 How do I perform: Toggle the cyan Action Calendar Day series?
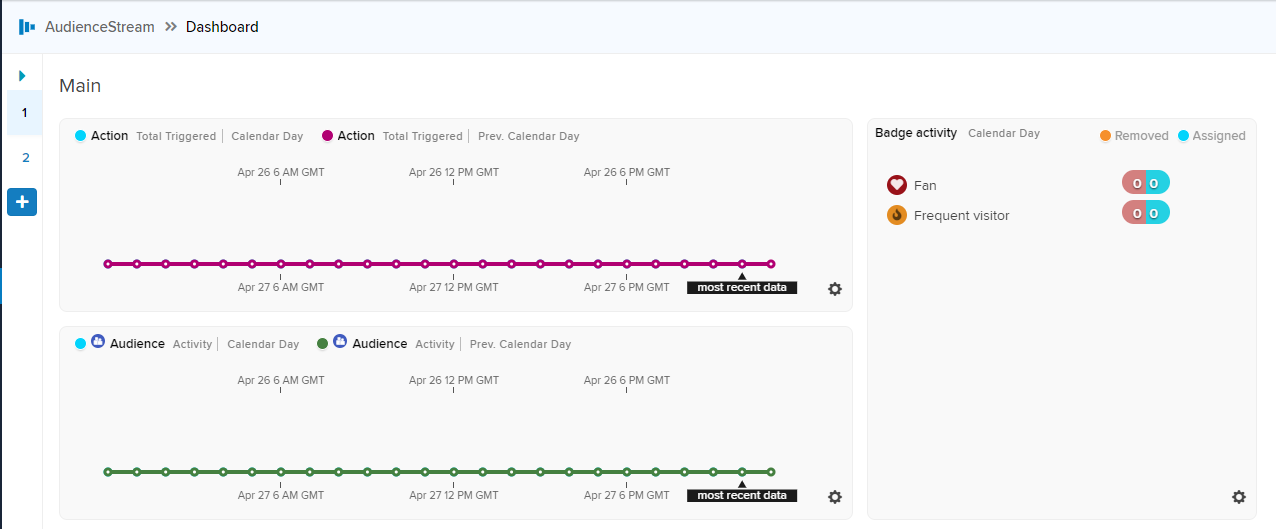click(x=81, y=136)
